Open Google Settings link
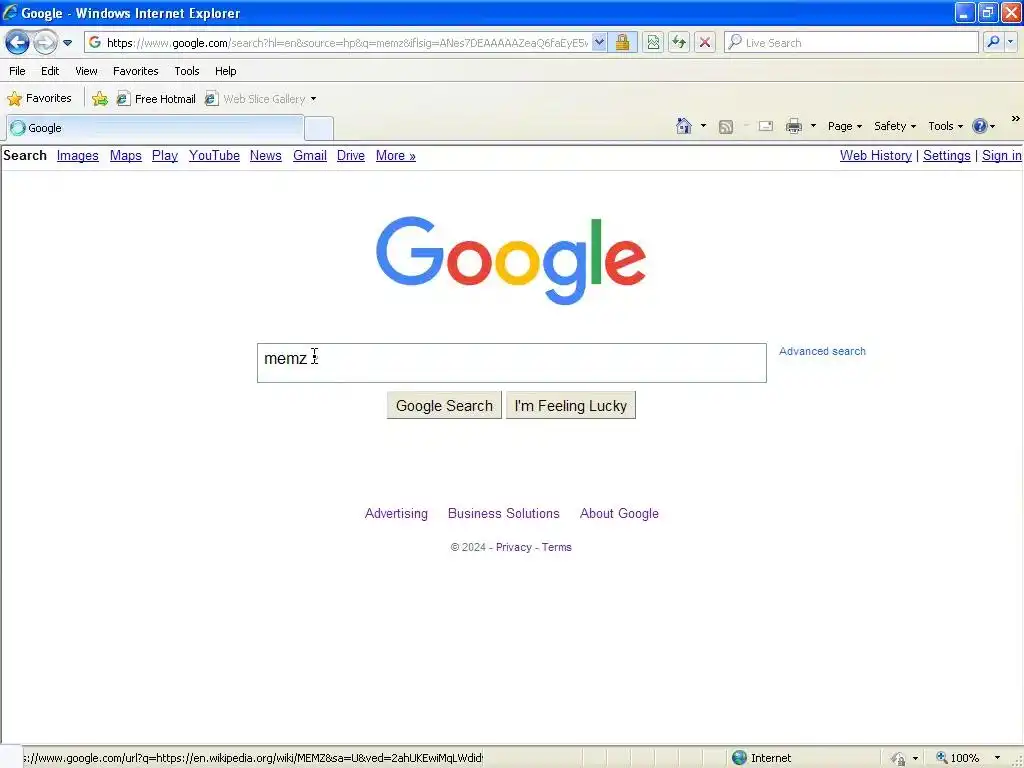The height and width of the screenshot is (768, 1024). (x=946, y=155)
